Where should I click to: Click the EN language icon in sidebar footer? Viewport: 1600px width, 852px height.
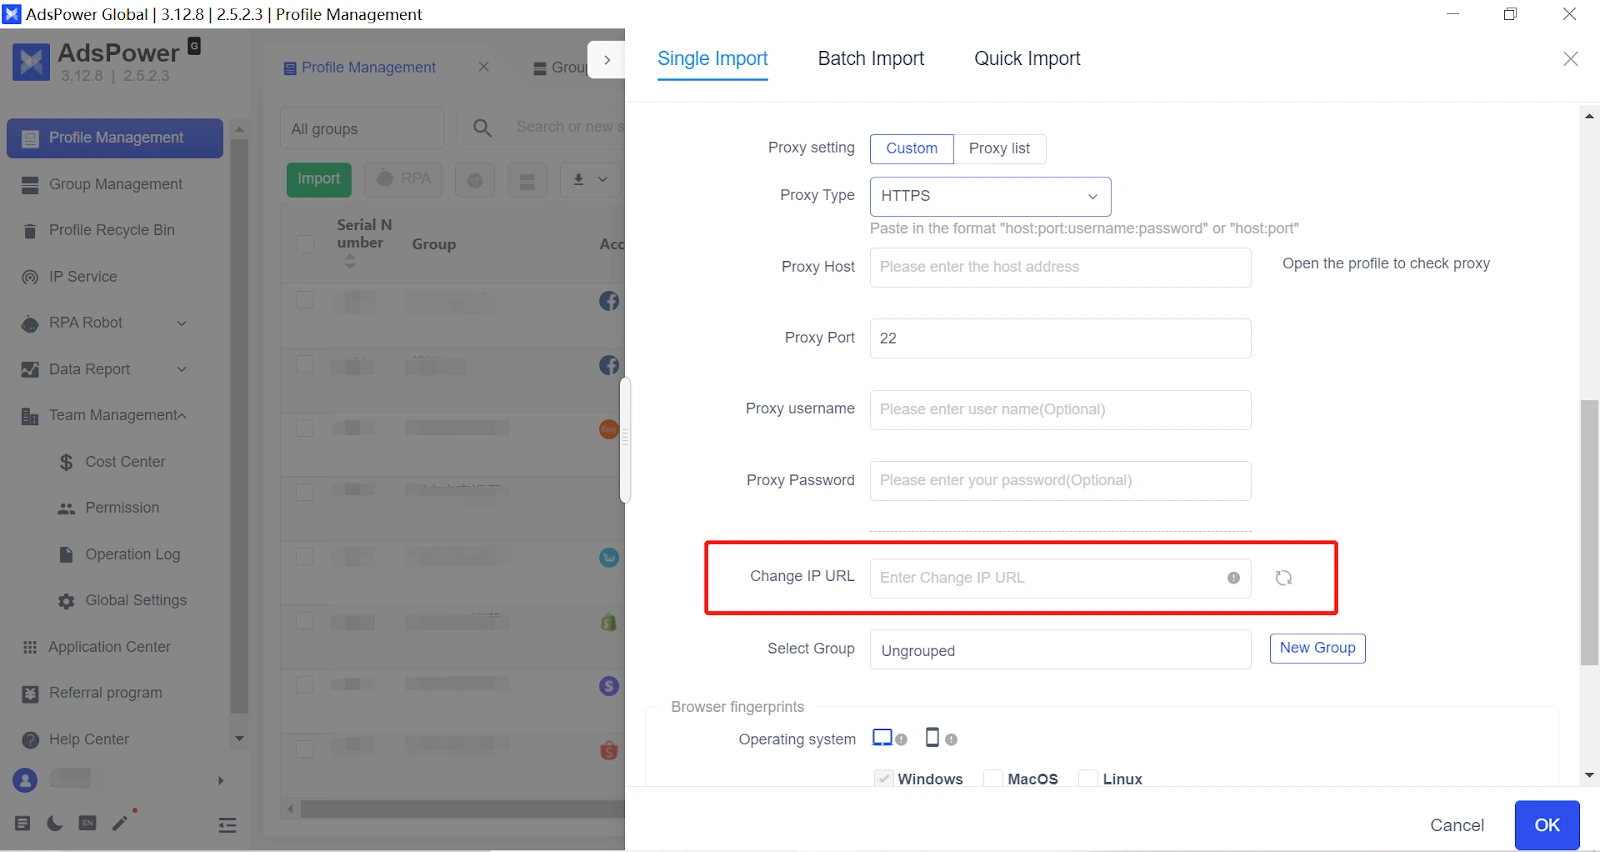[88, 823]
